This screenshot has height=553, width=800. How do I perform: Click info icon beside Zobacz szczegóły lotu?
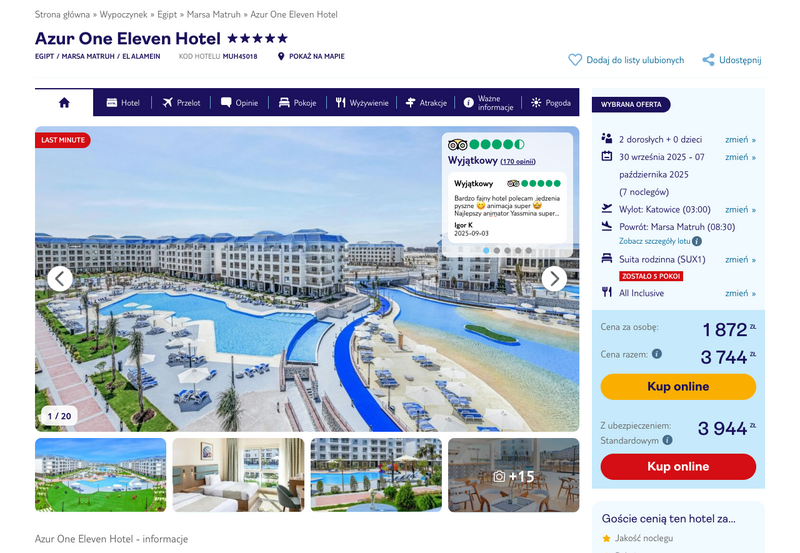click(697, 241)
